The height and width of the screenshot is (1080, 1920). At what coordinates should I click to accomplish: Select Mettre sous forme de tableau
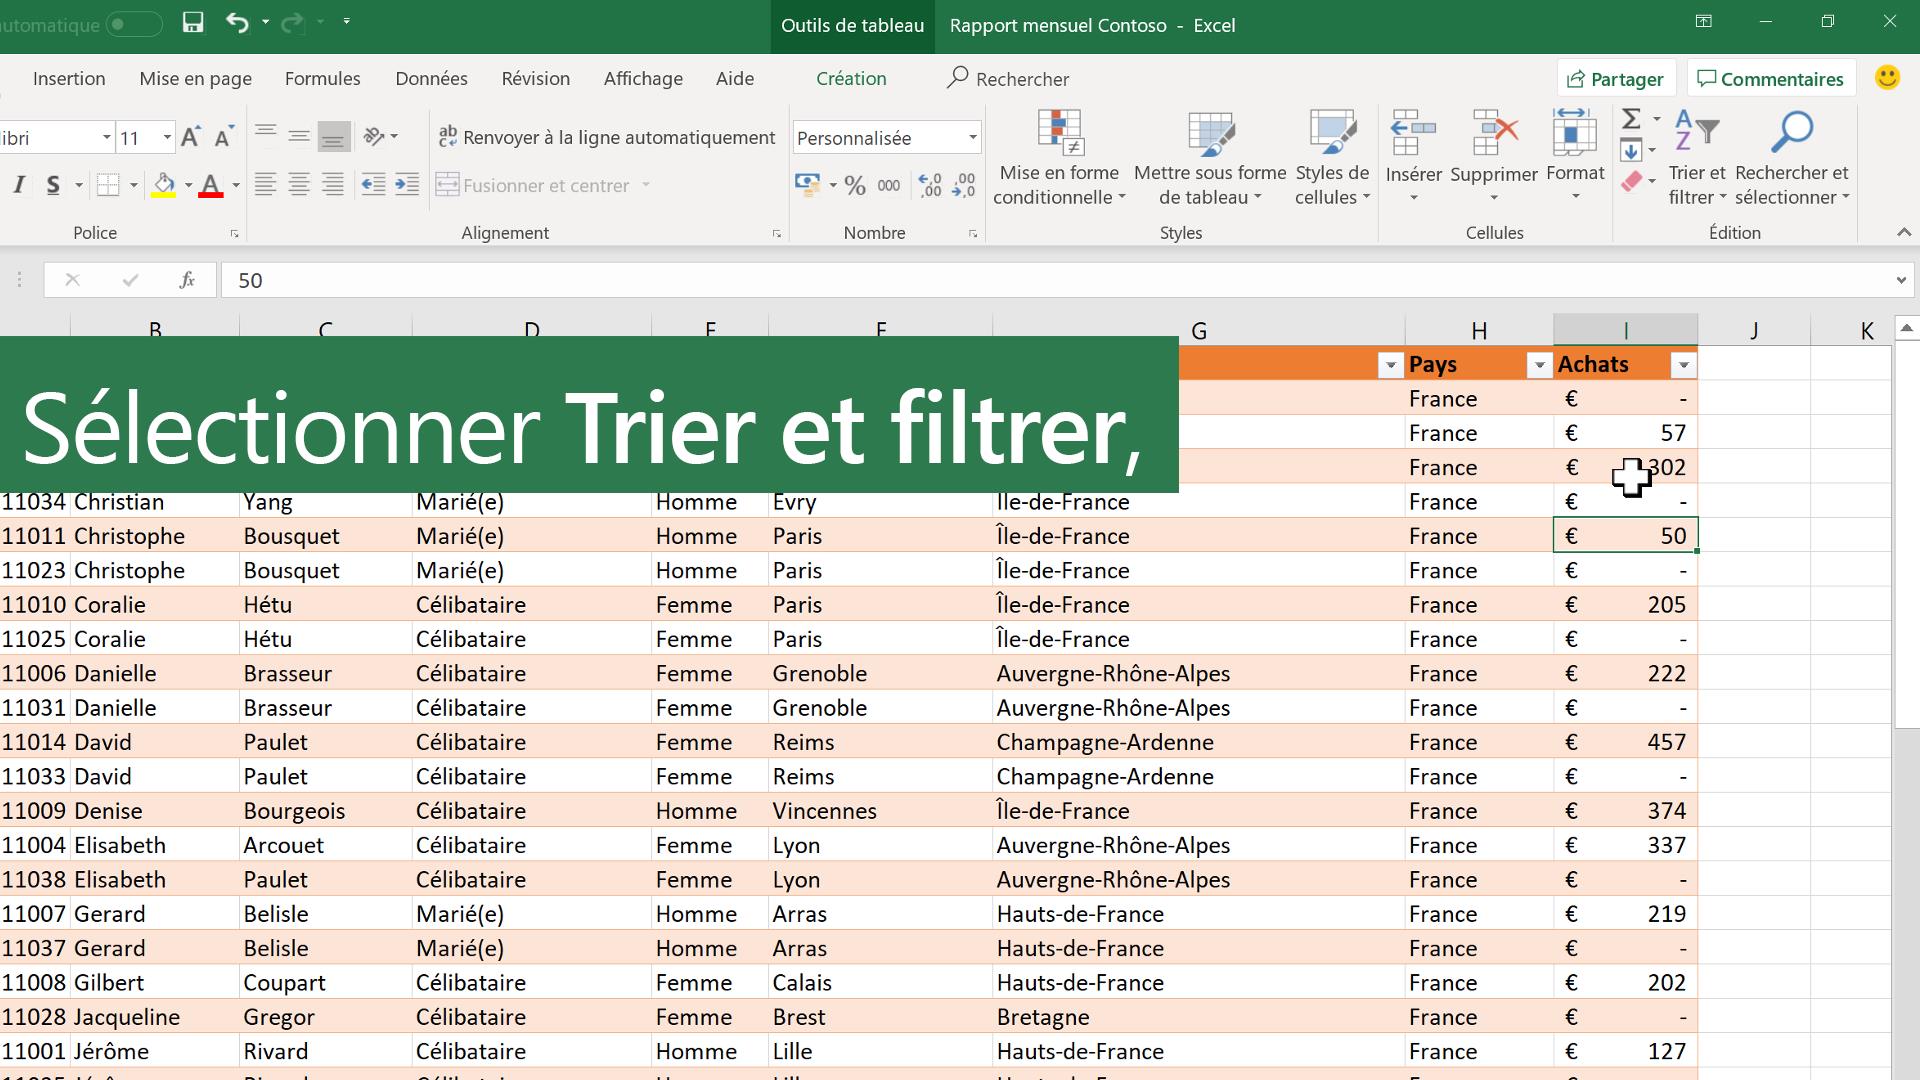[x=1209, y=160]
